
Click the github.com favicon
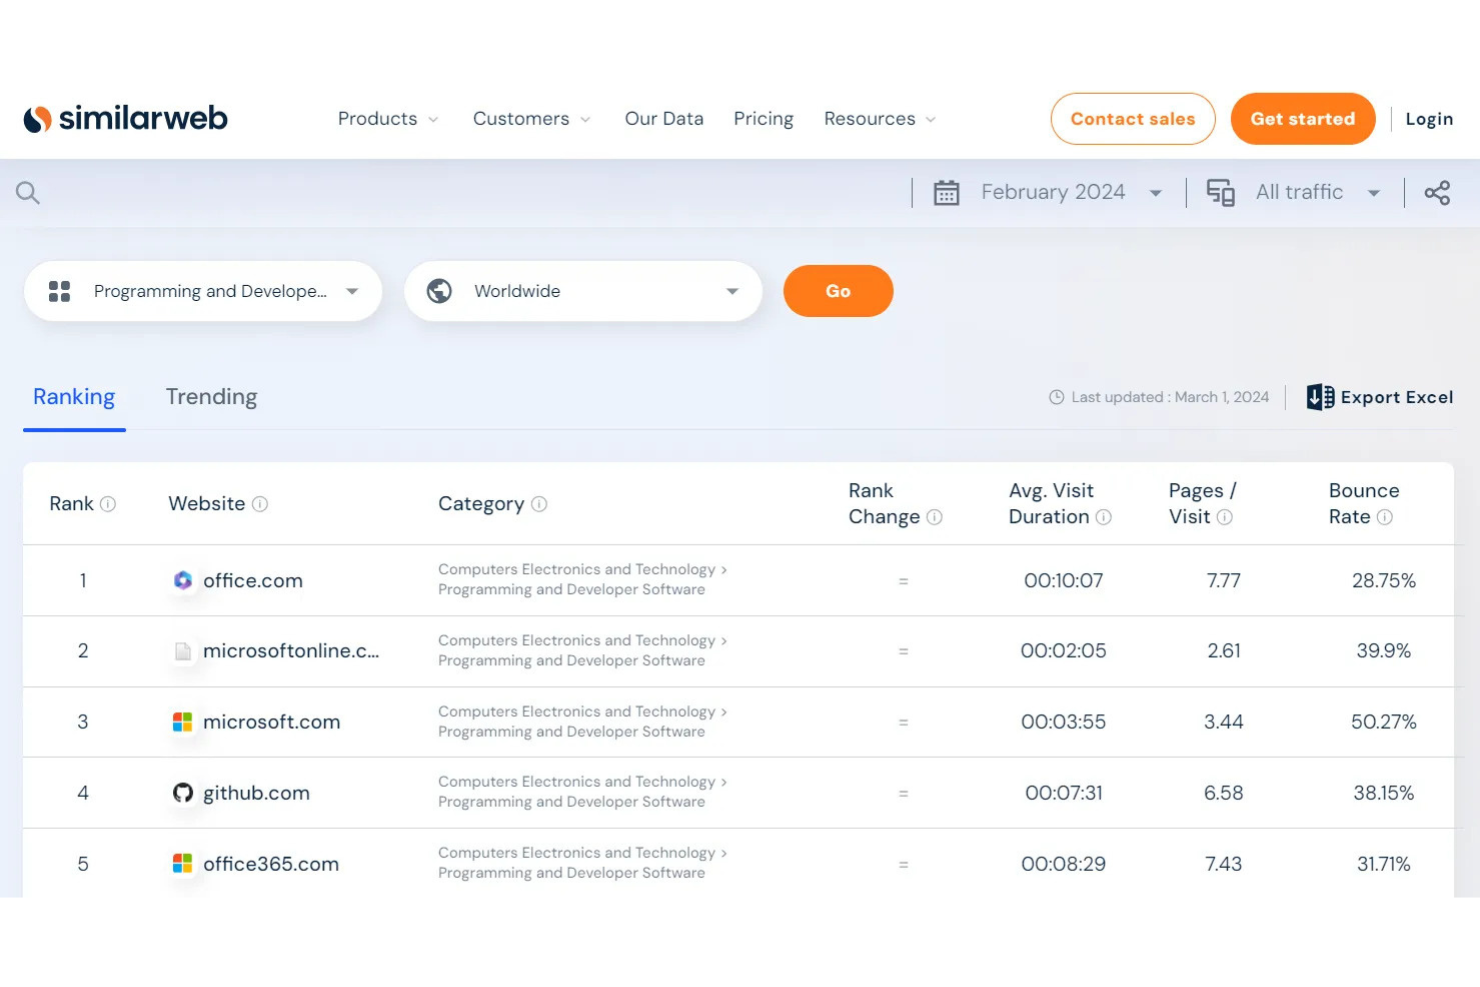[182, 793]
